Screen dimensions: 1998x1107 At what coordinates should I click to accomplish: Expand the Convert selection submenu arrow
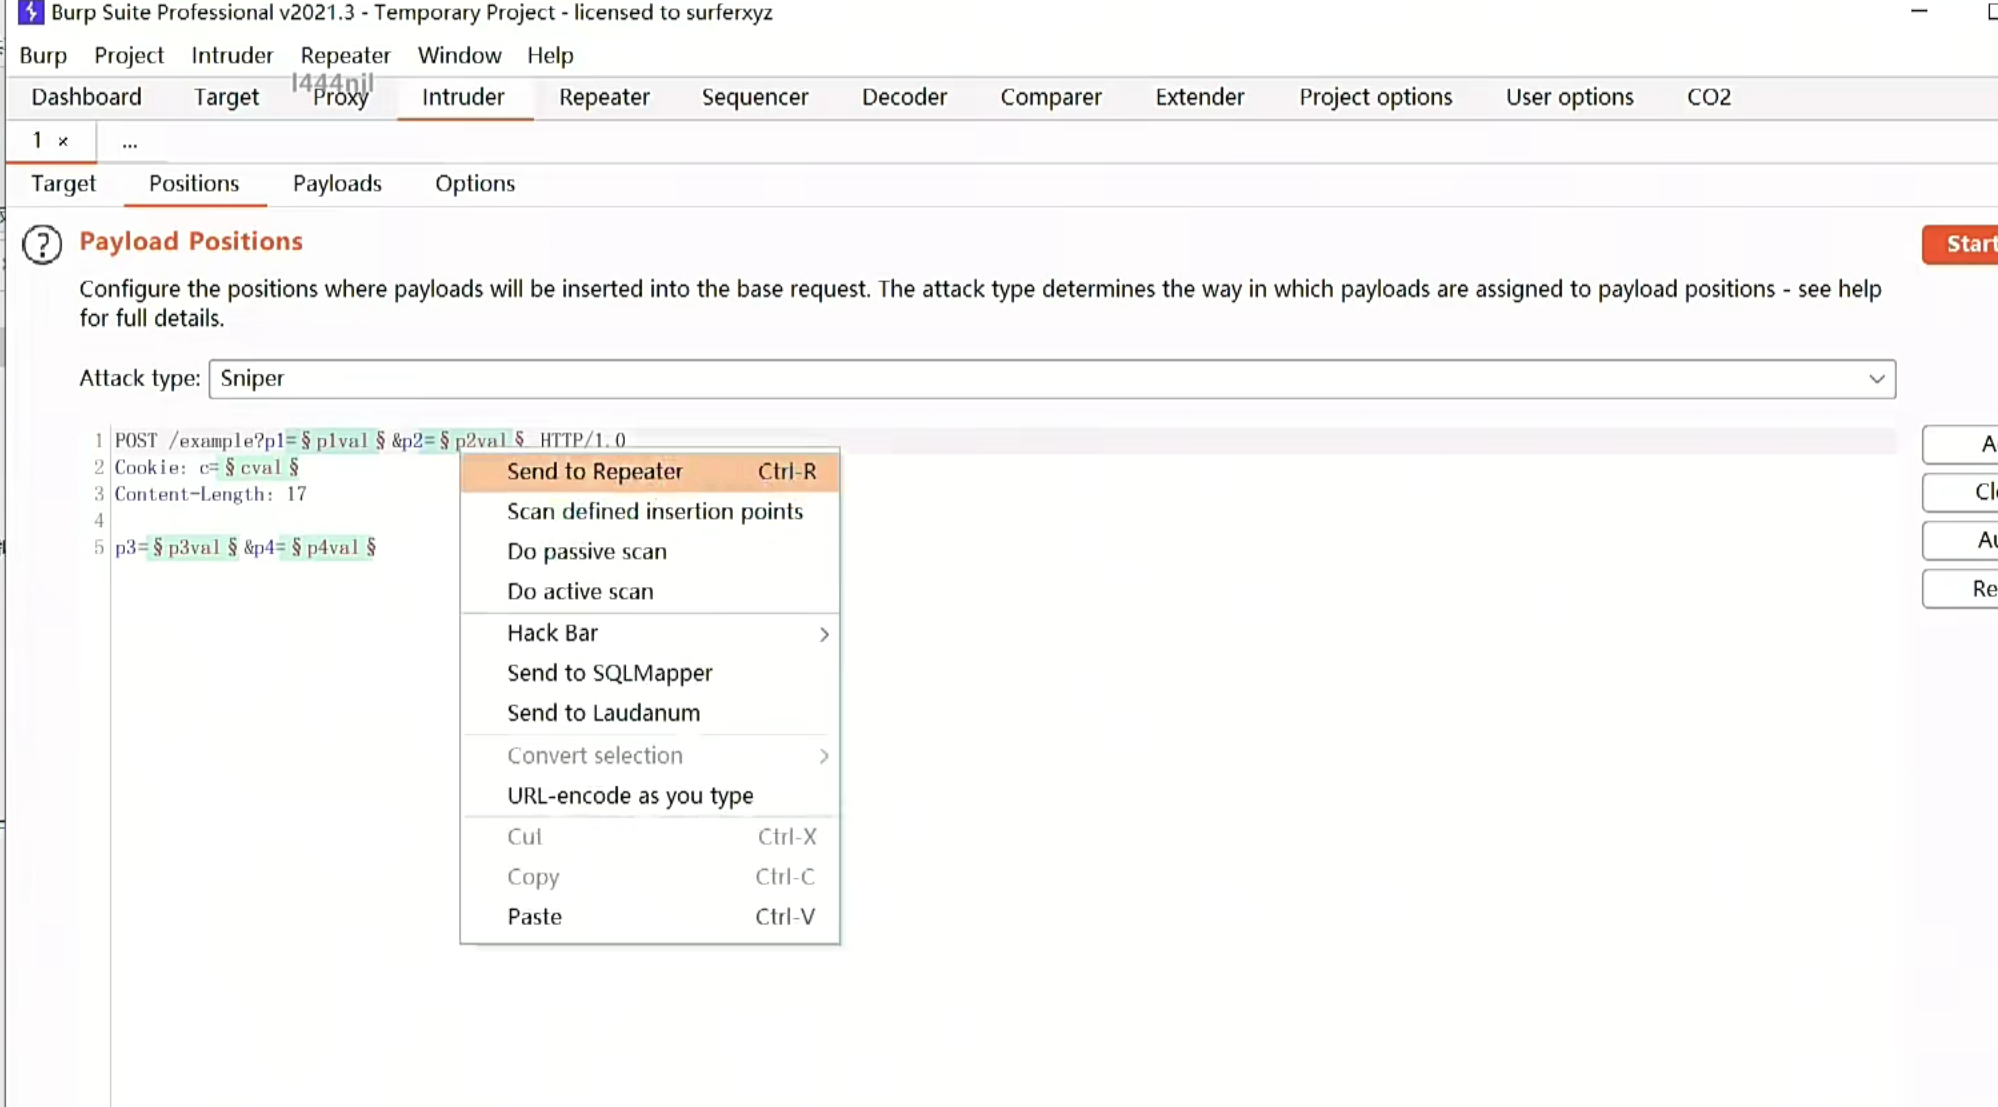823,756
